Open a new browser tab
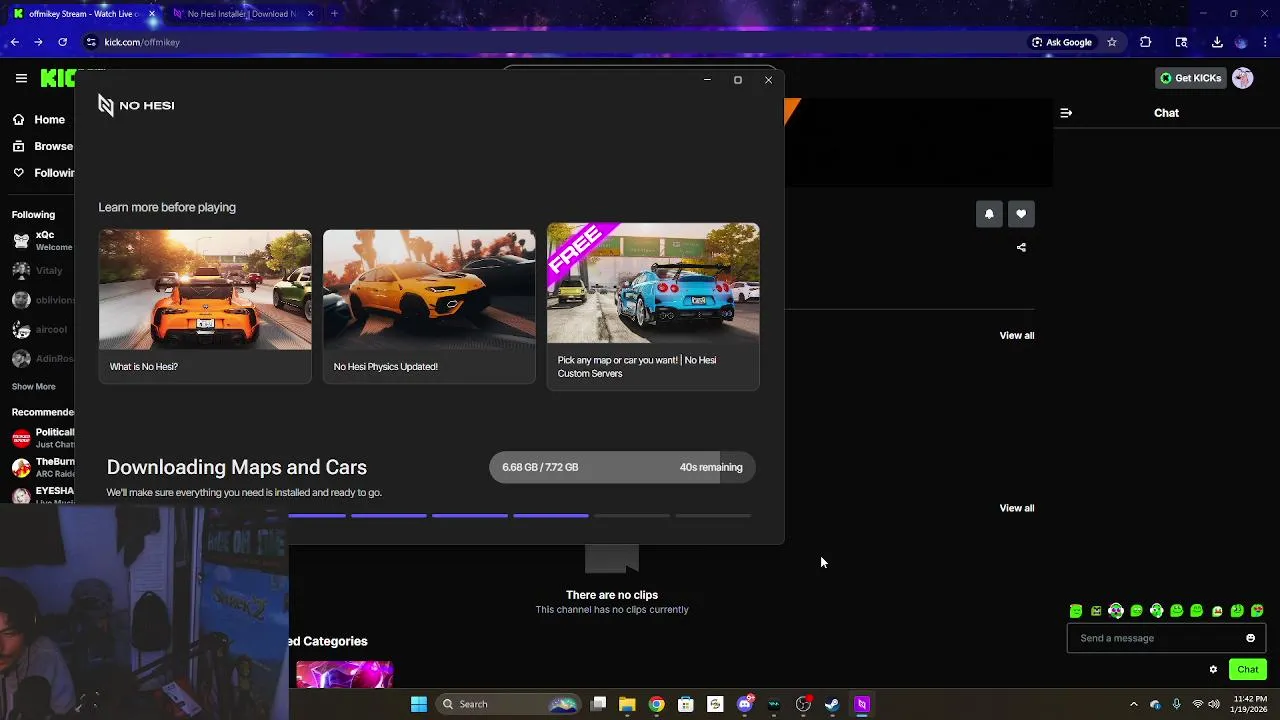 334,14
